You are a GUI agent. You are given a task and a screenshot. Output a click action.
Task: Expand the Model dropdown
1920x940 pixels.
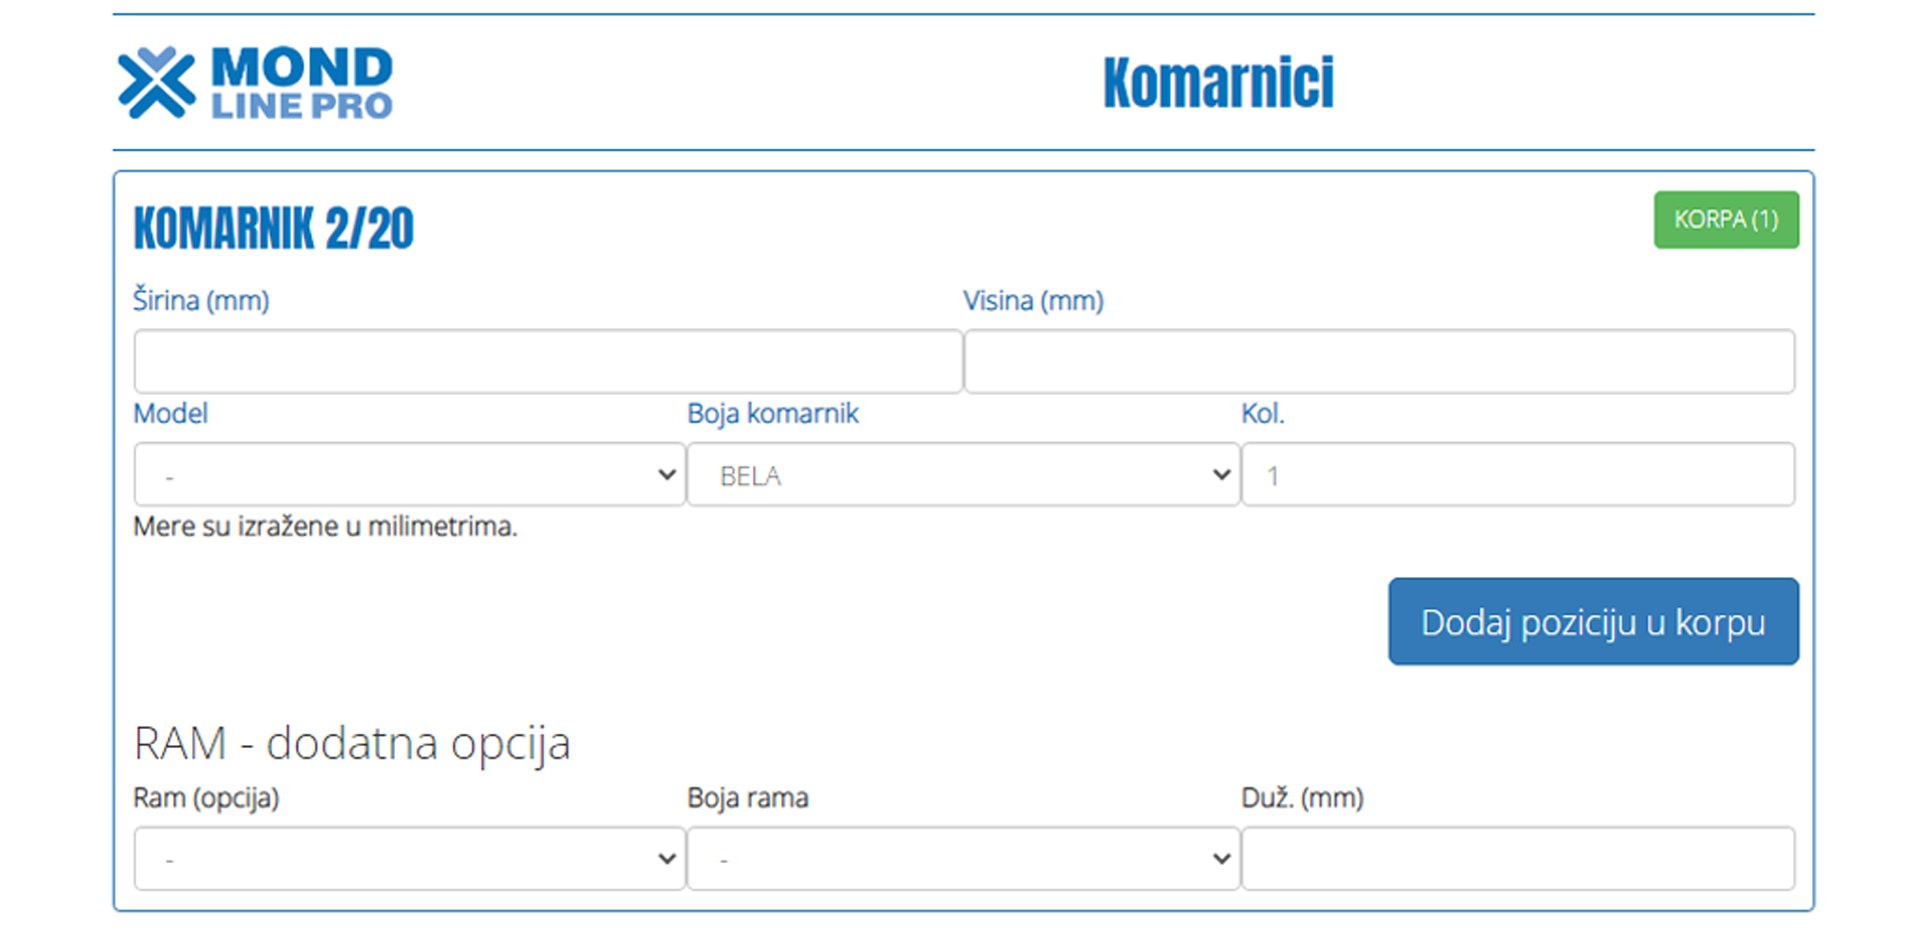(410, 474)
